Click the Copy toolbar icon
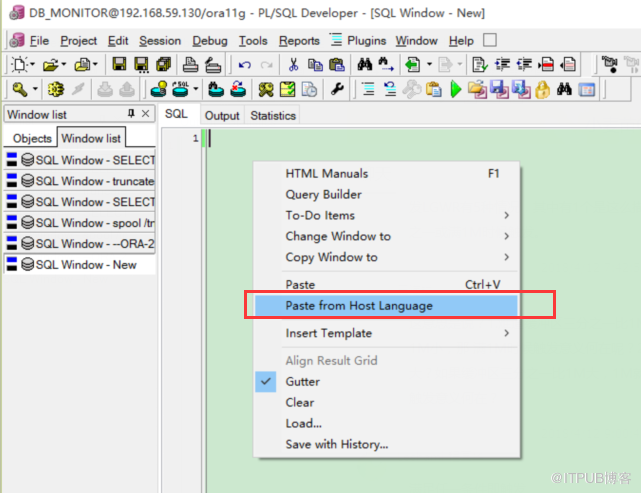Screen dimensions: 641x493 click(x=315, y=65)
